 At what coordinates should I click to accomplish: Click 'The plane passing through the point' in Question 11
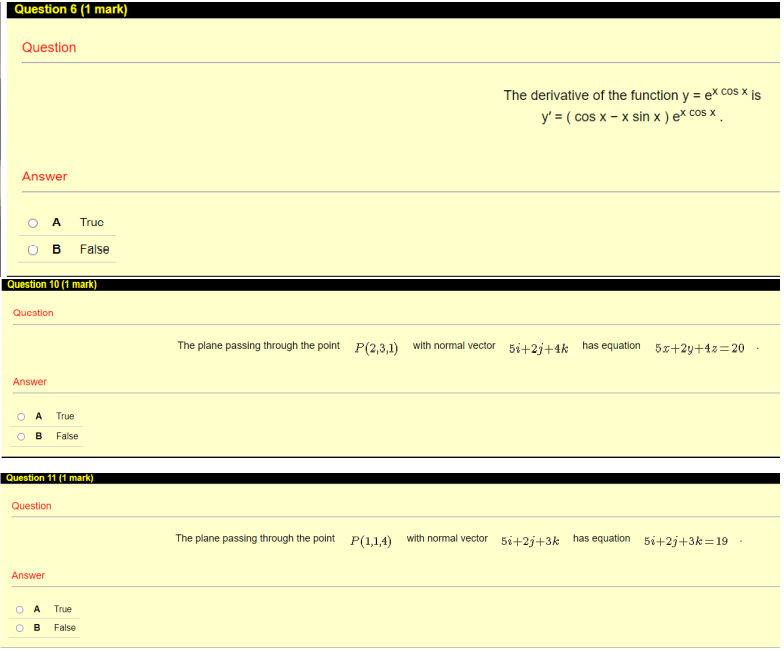point(255,538)
